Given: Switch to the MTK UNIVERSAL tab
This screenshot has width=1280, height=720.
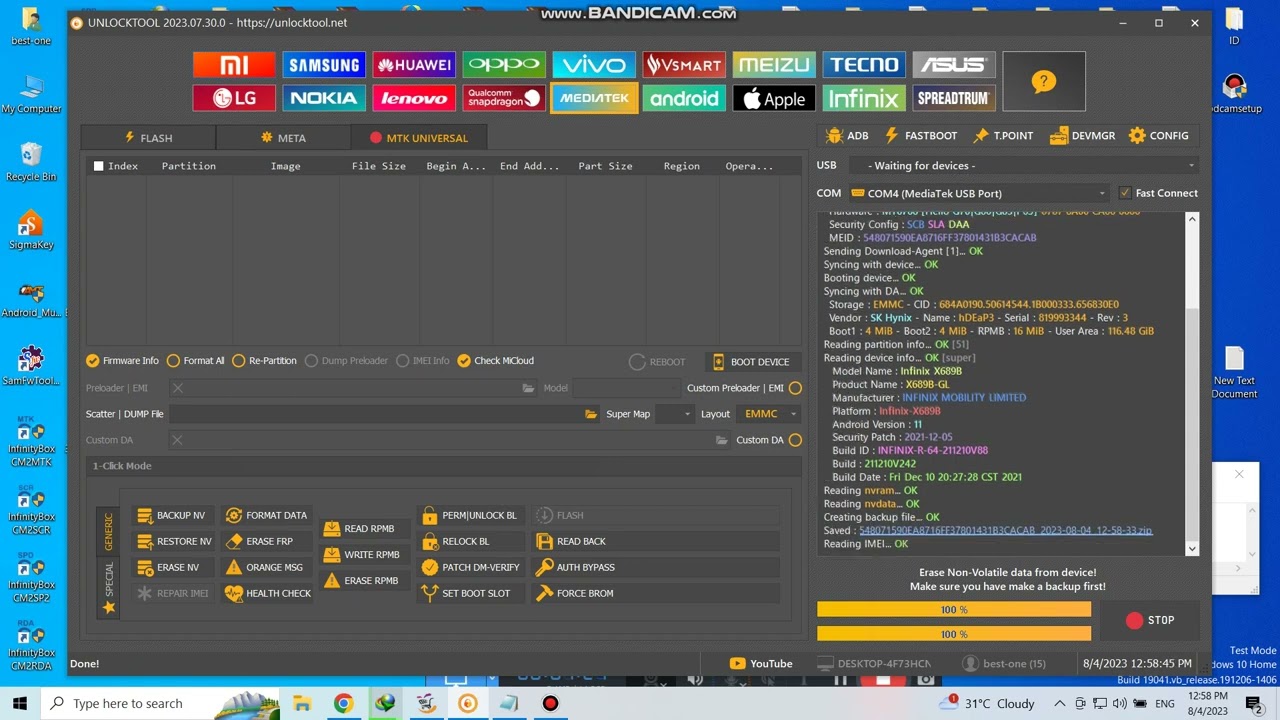Looking at the screenshot, I should point(418,138).
